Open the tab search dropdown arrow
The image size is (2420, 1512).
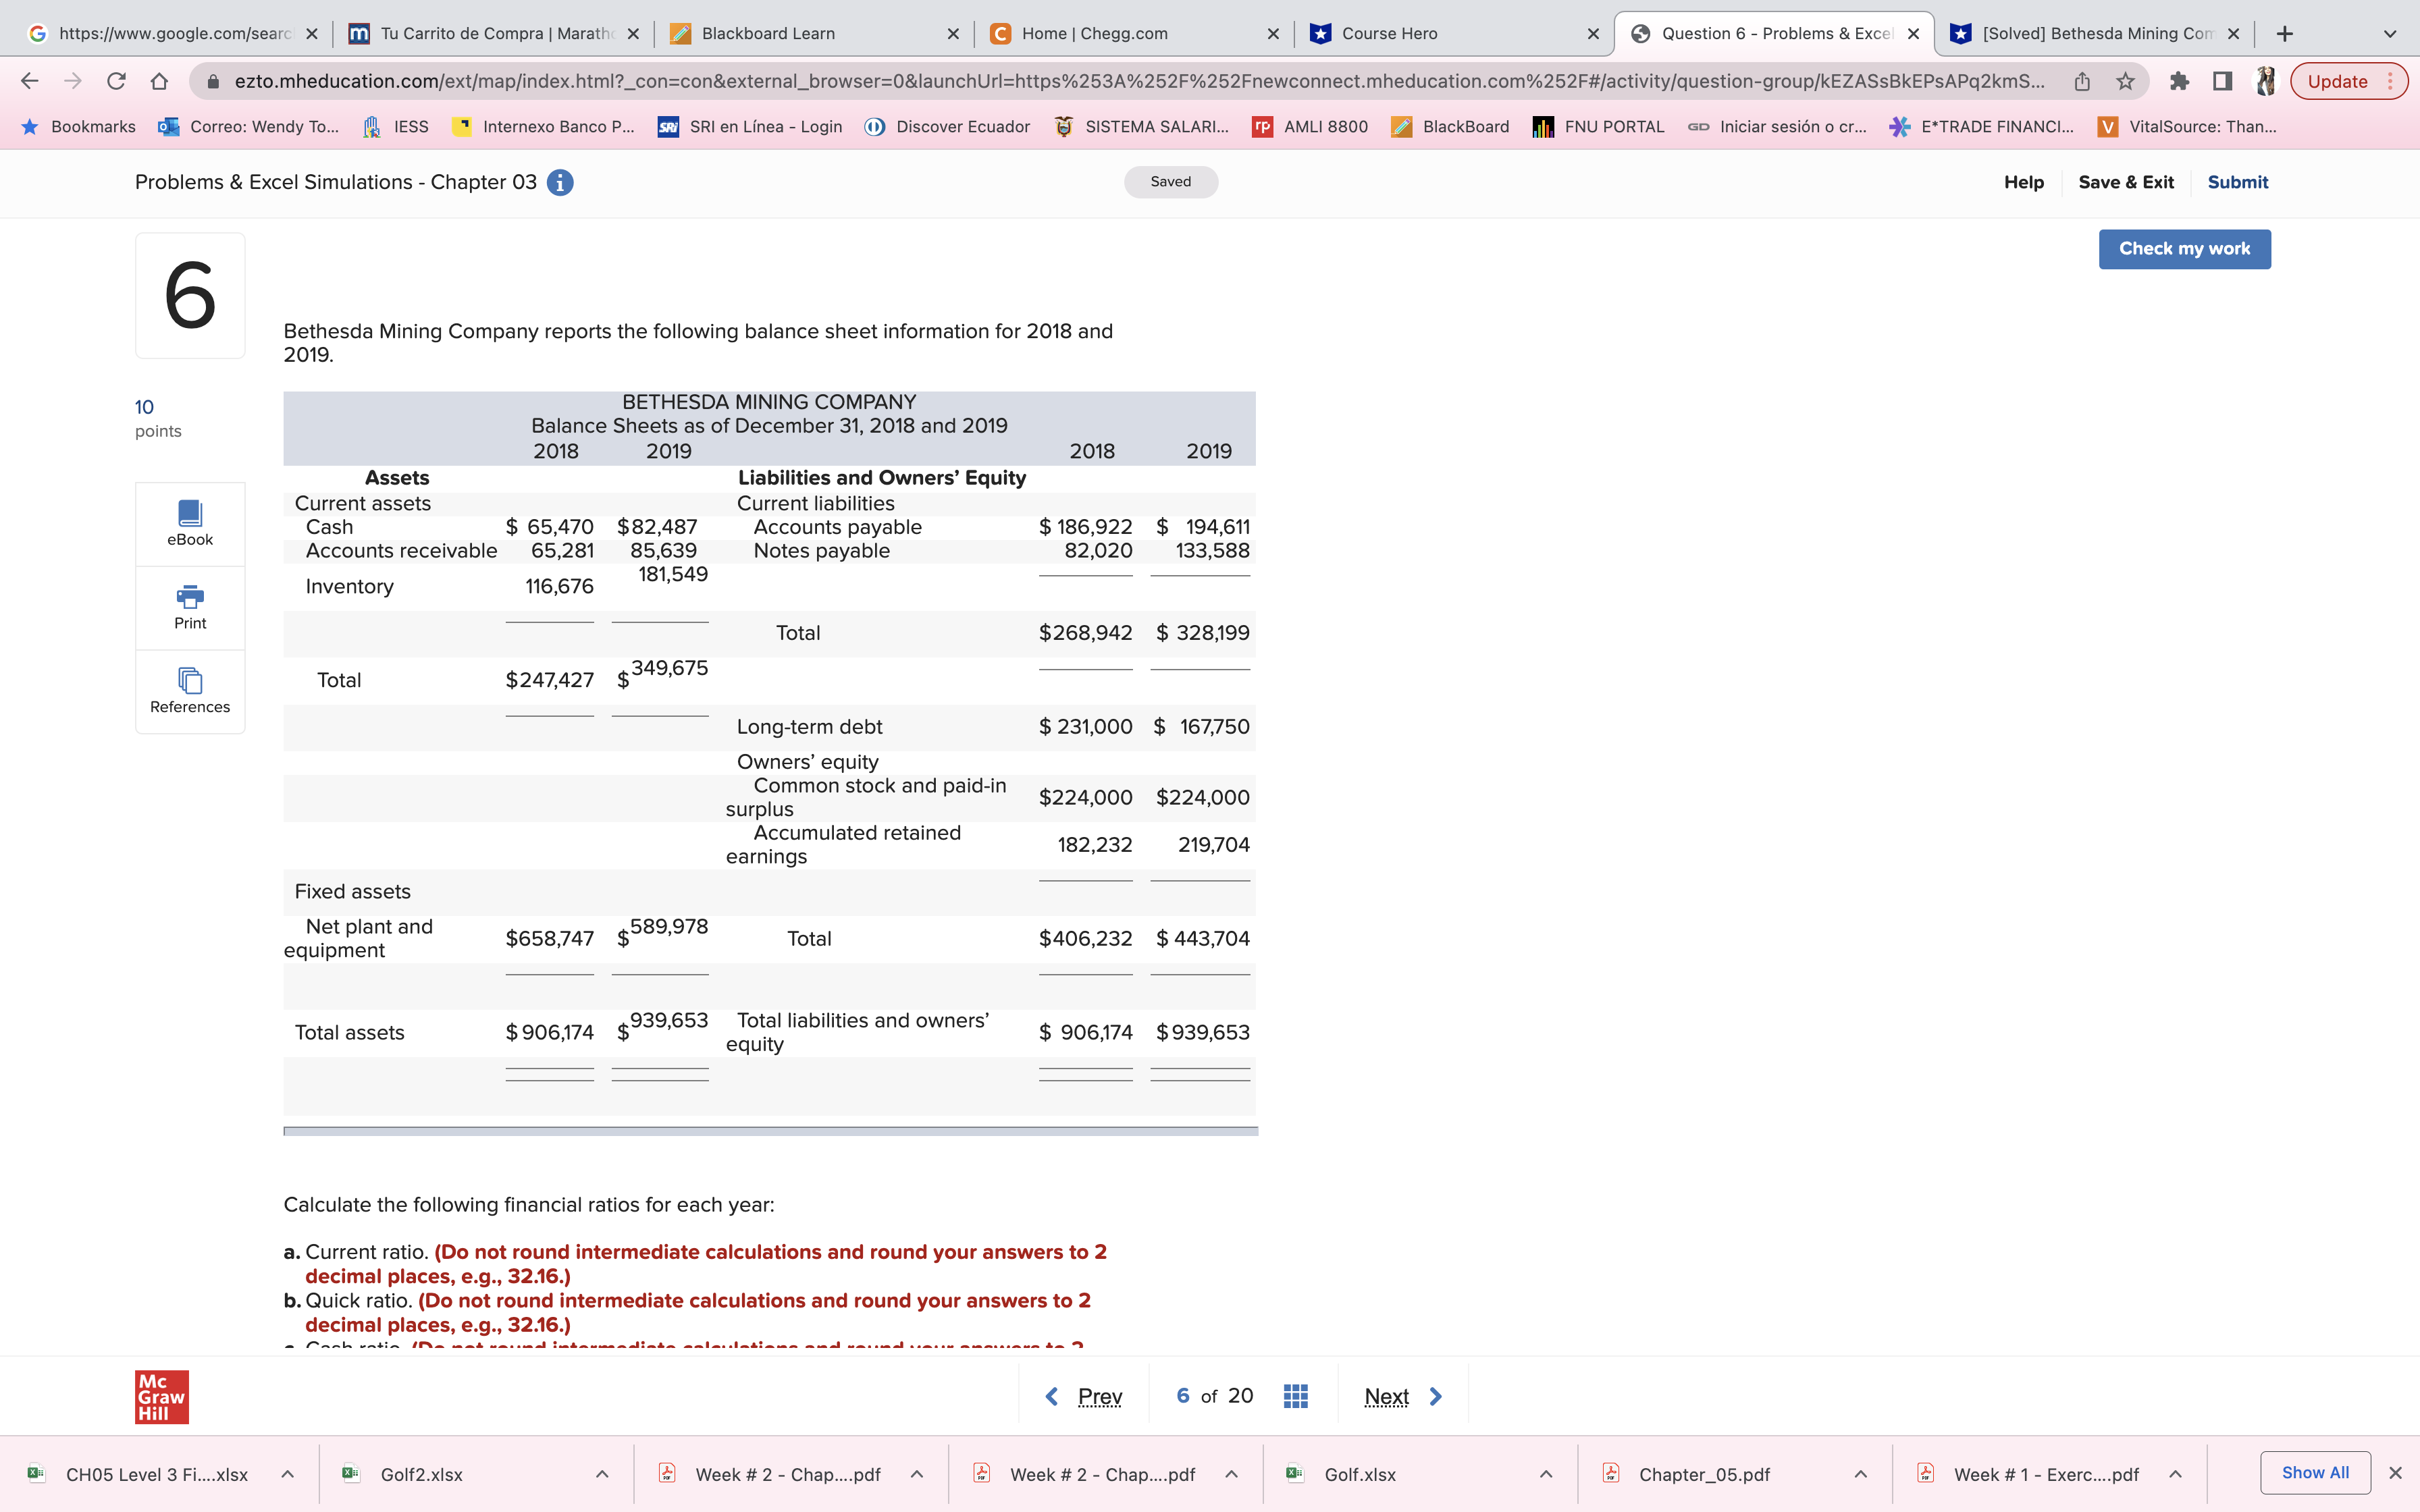(x=2389, y=34)
